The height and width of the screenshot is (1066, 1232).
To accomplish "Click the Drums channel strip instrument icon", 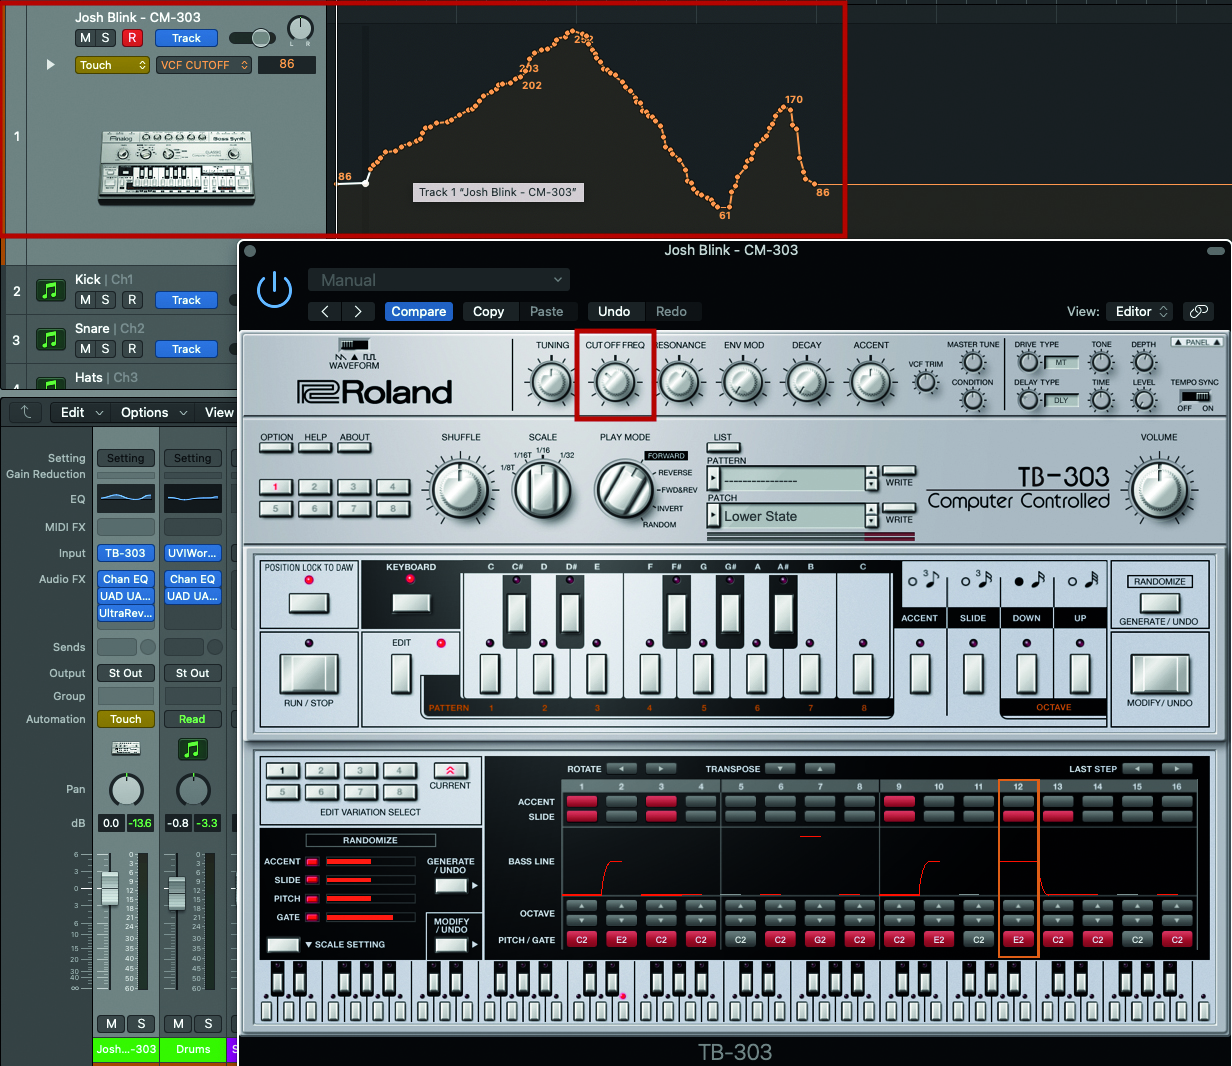I will point(192,748).
